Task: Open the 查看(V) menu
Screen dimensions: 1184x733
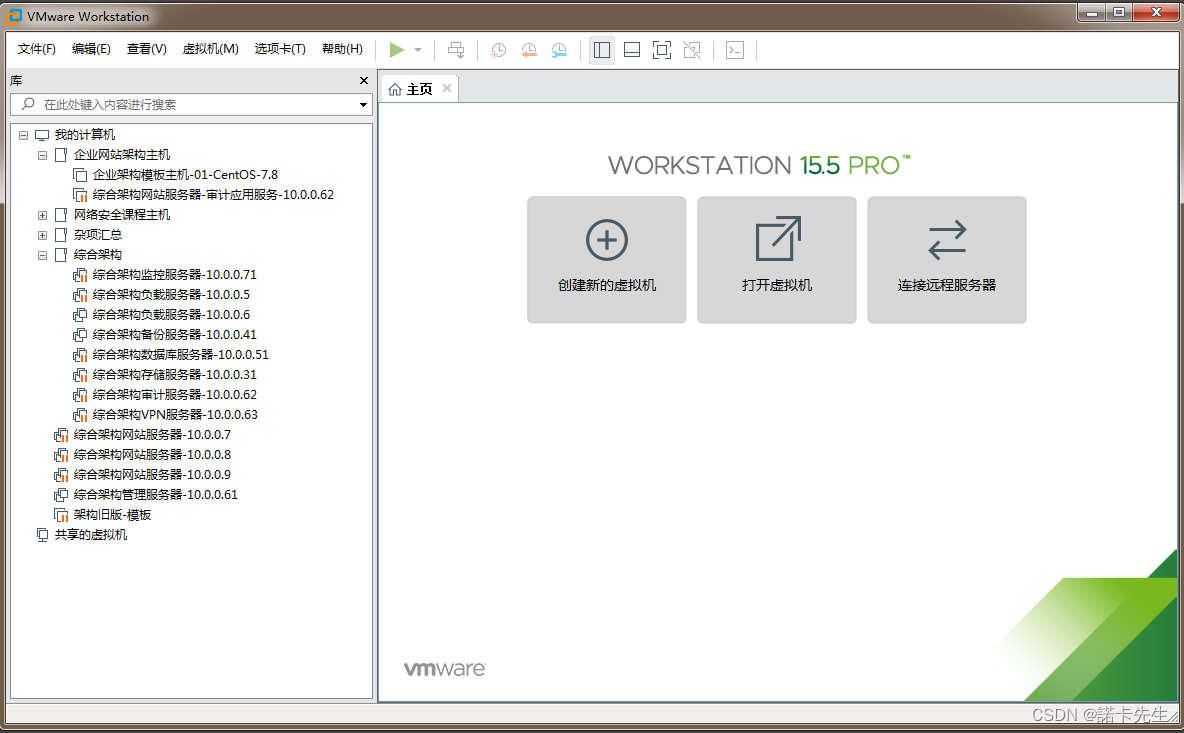Action: click(x=146, y=49)
